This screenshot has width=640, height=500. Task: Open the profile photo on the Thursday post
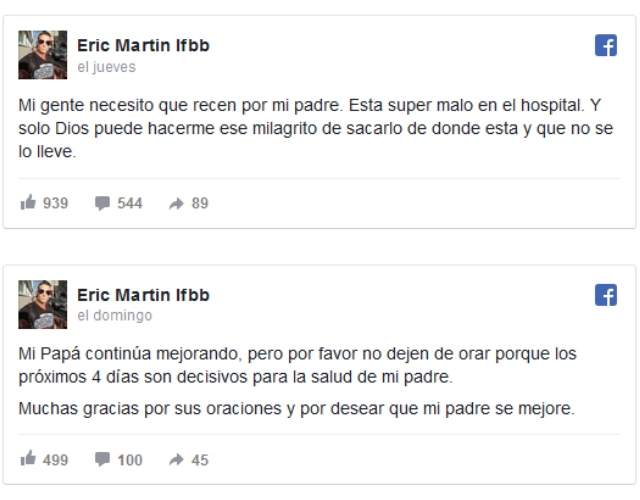point(42,55)
